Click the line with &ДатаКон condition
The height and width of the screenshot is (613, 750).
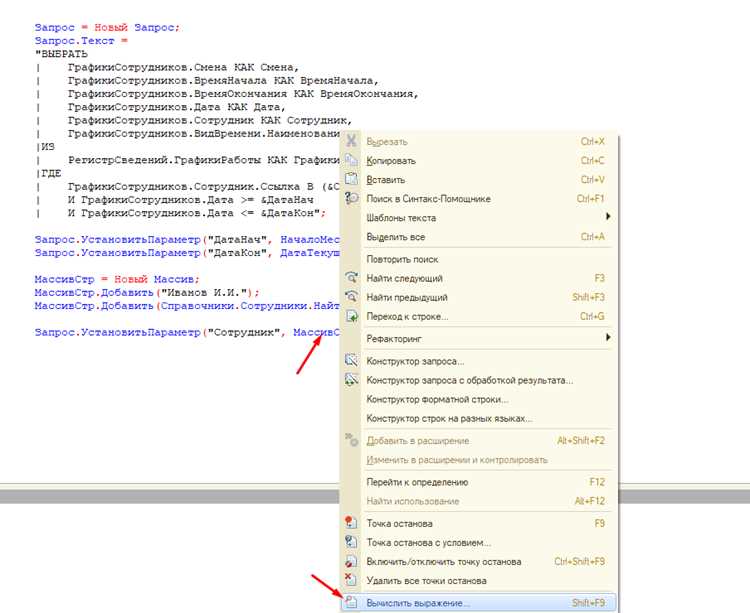(197, 213)
